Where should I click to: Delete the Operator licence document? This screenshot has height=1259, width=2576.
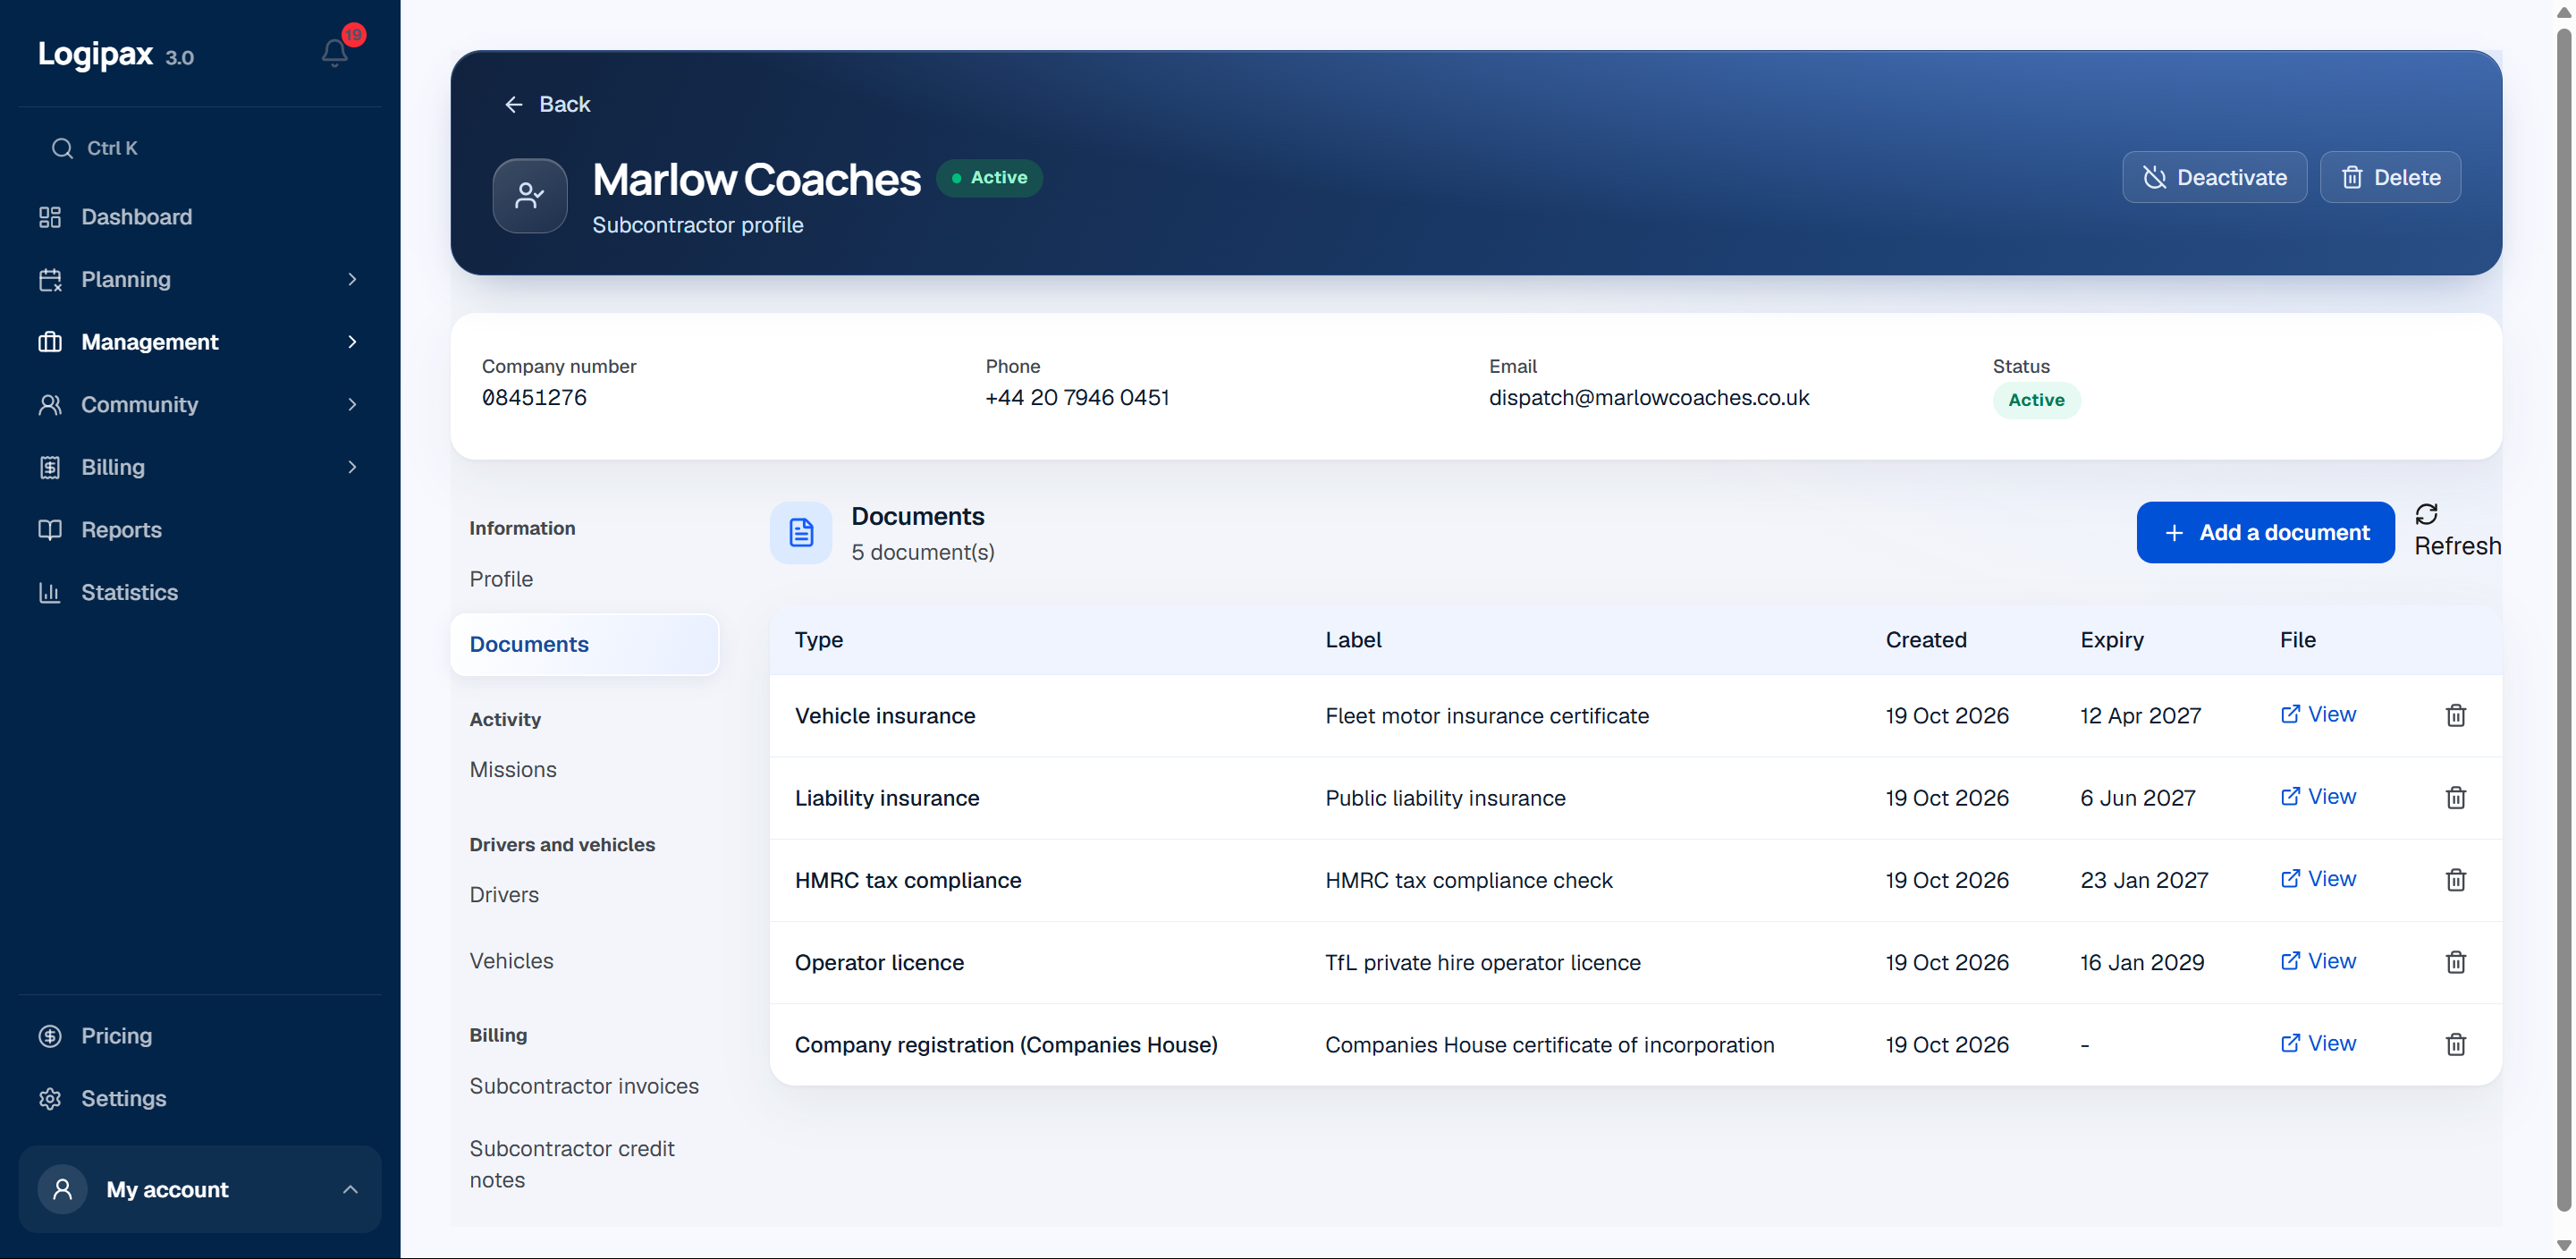pyautogui.click(x=2456, y=962)
